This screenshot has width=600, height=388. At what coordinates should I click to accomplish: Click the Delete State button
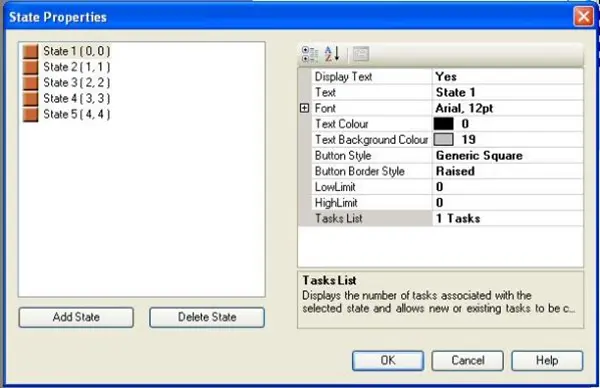click(207, 317)
